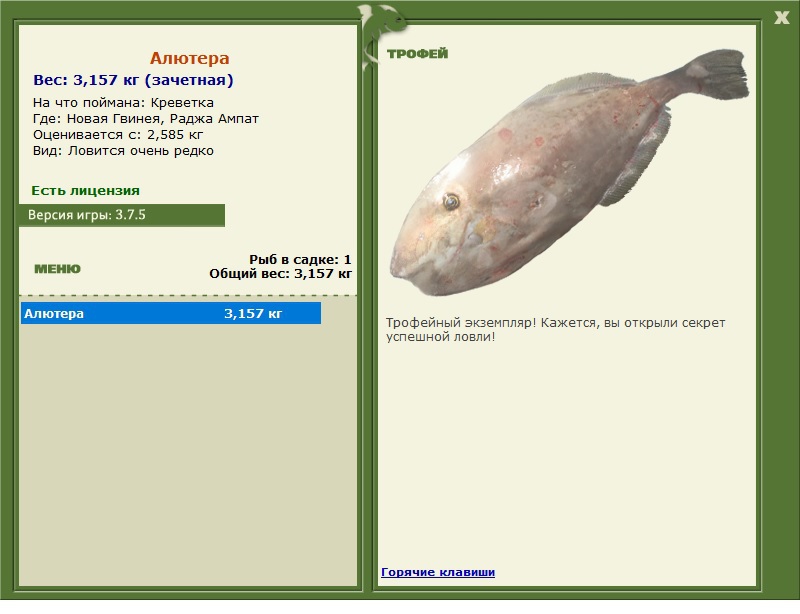Click the Версия игры: 3.7.5 bar

point(122,215)
